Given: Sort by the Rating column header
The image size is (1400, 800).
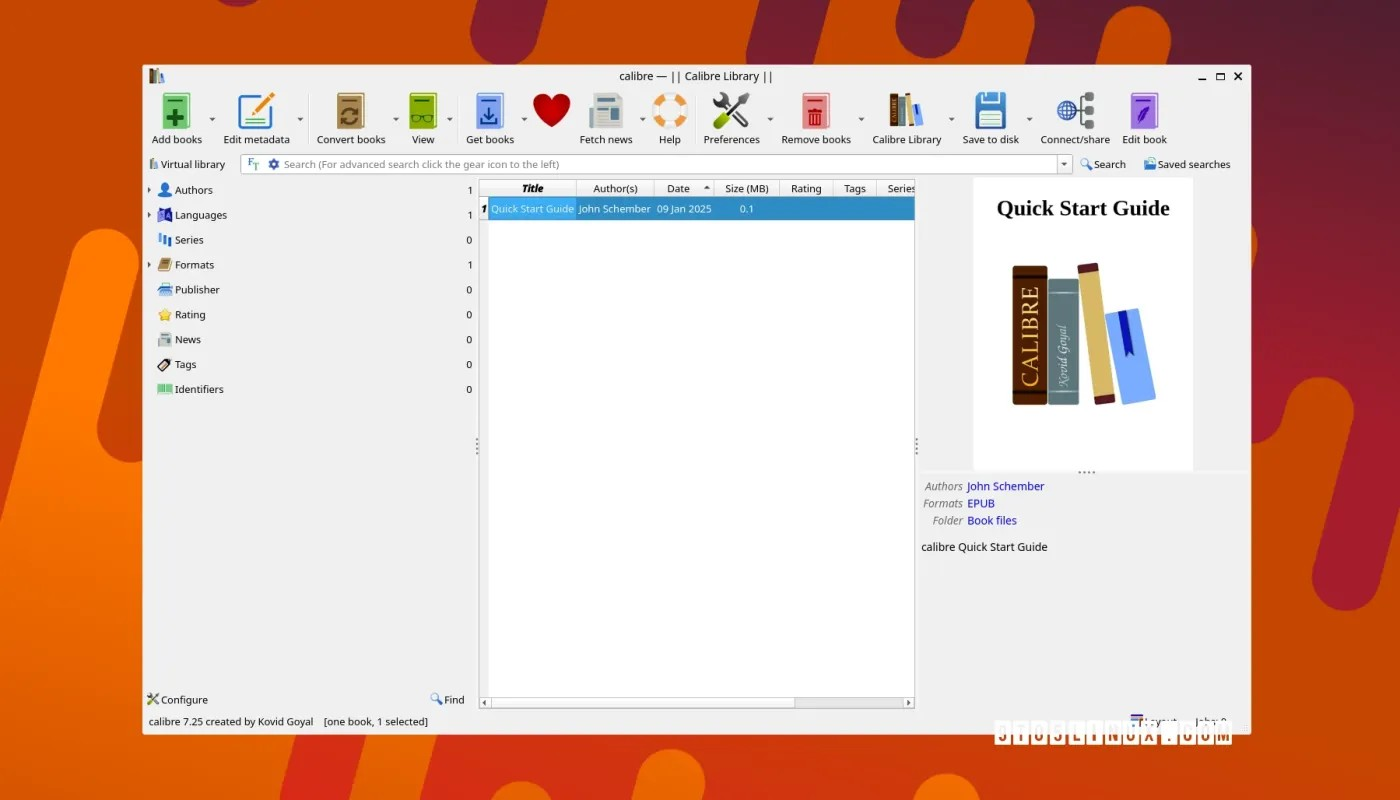Looking at the screenshot, I should pos(806,188).
